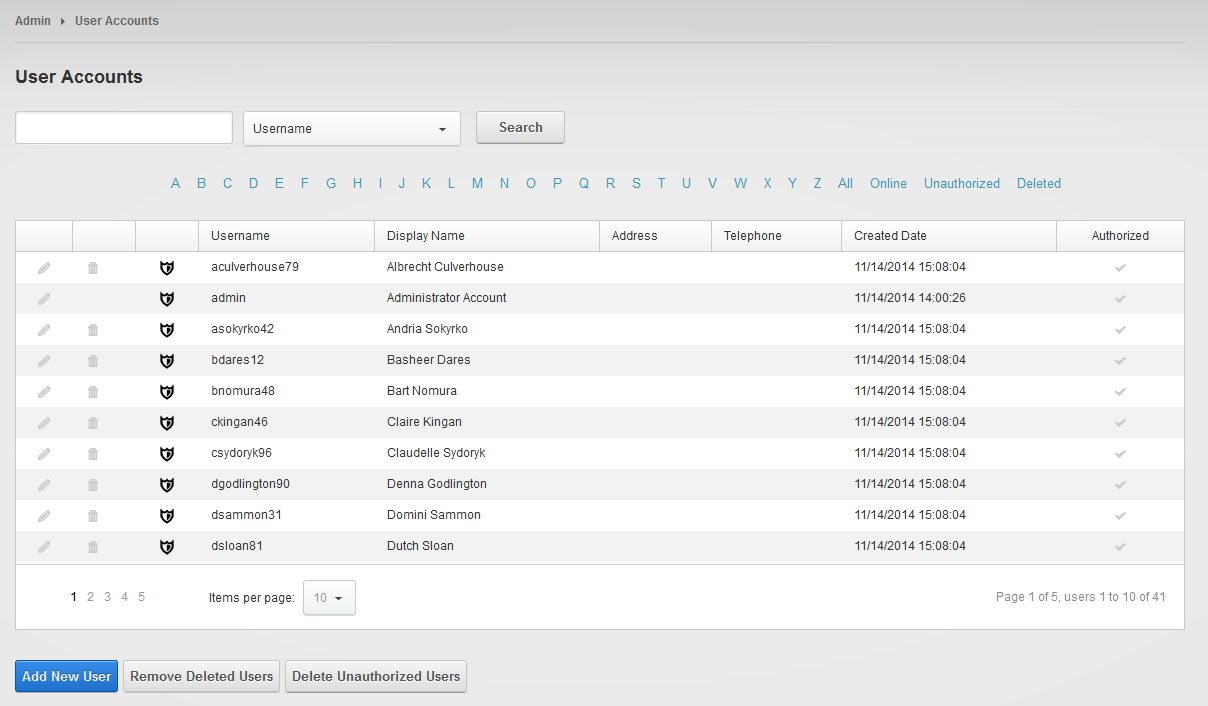The height and width of the screenshot is (706, 1208).
Task: Edit user dgodlington90 pencil icon
Action: click(x=44, y=485)
